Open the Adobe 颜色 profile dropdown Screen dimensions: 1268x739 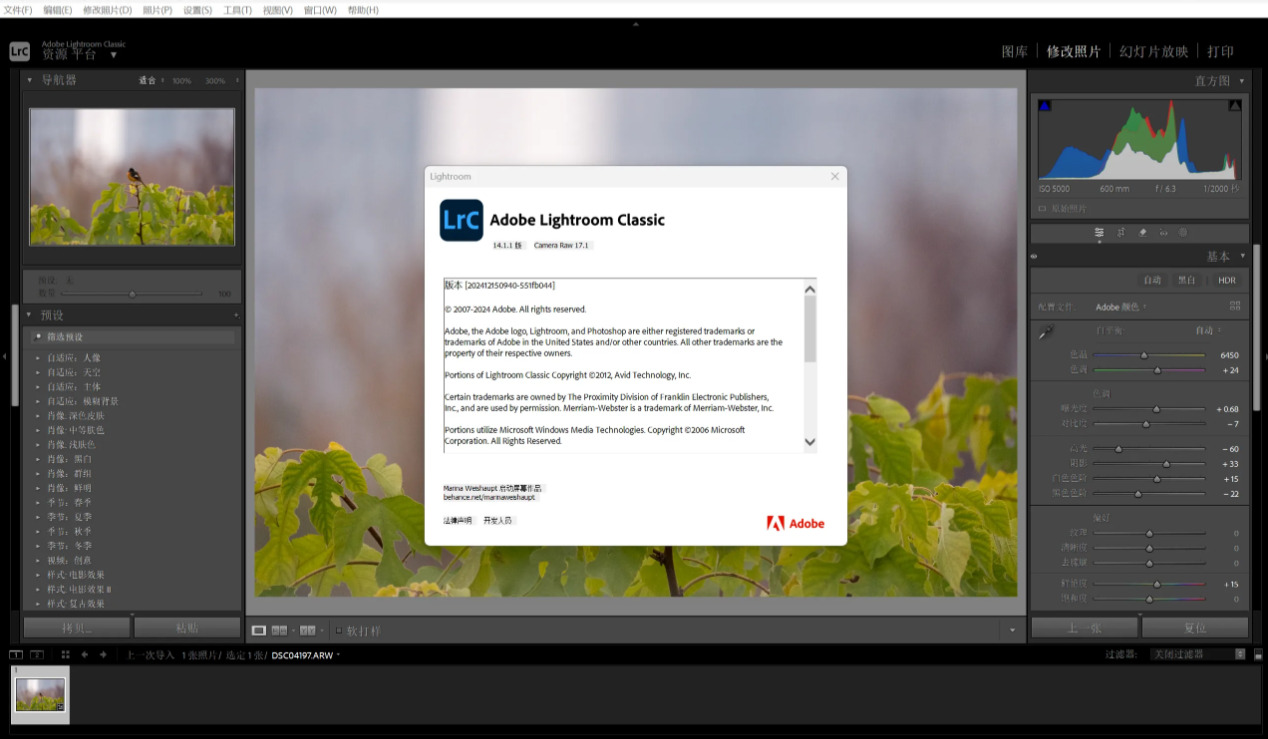[x=1121, y=307]
